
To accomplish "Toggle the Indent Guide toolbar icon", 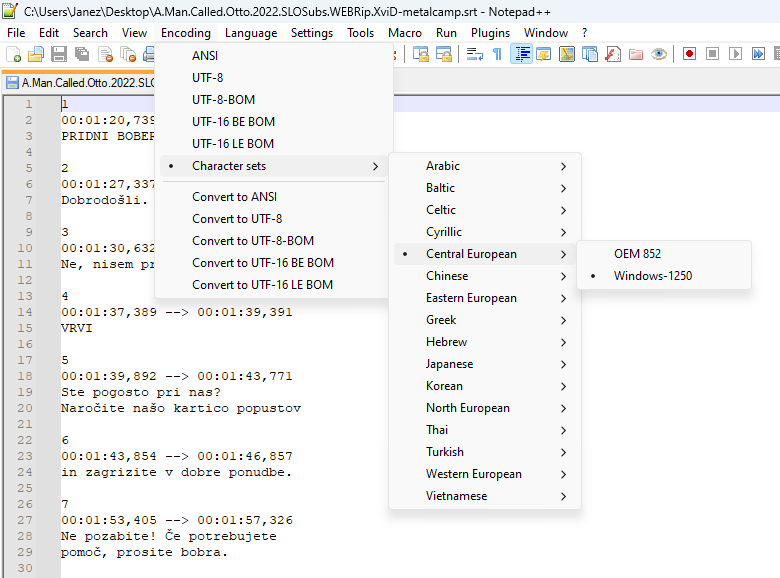I will click(521, 54).
